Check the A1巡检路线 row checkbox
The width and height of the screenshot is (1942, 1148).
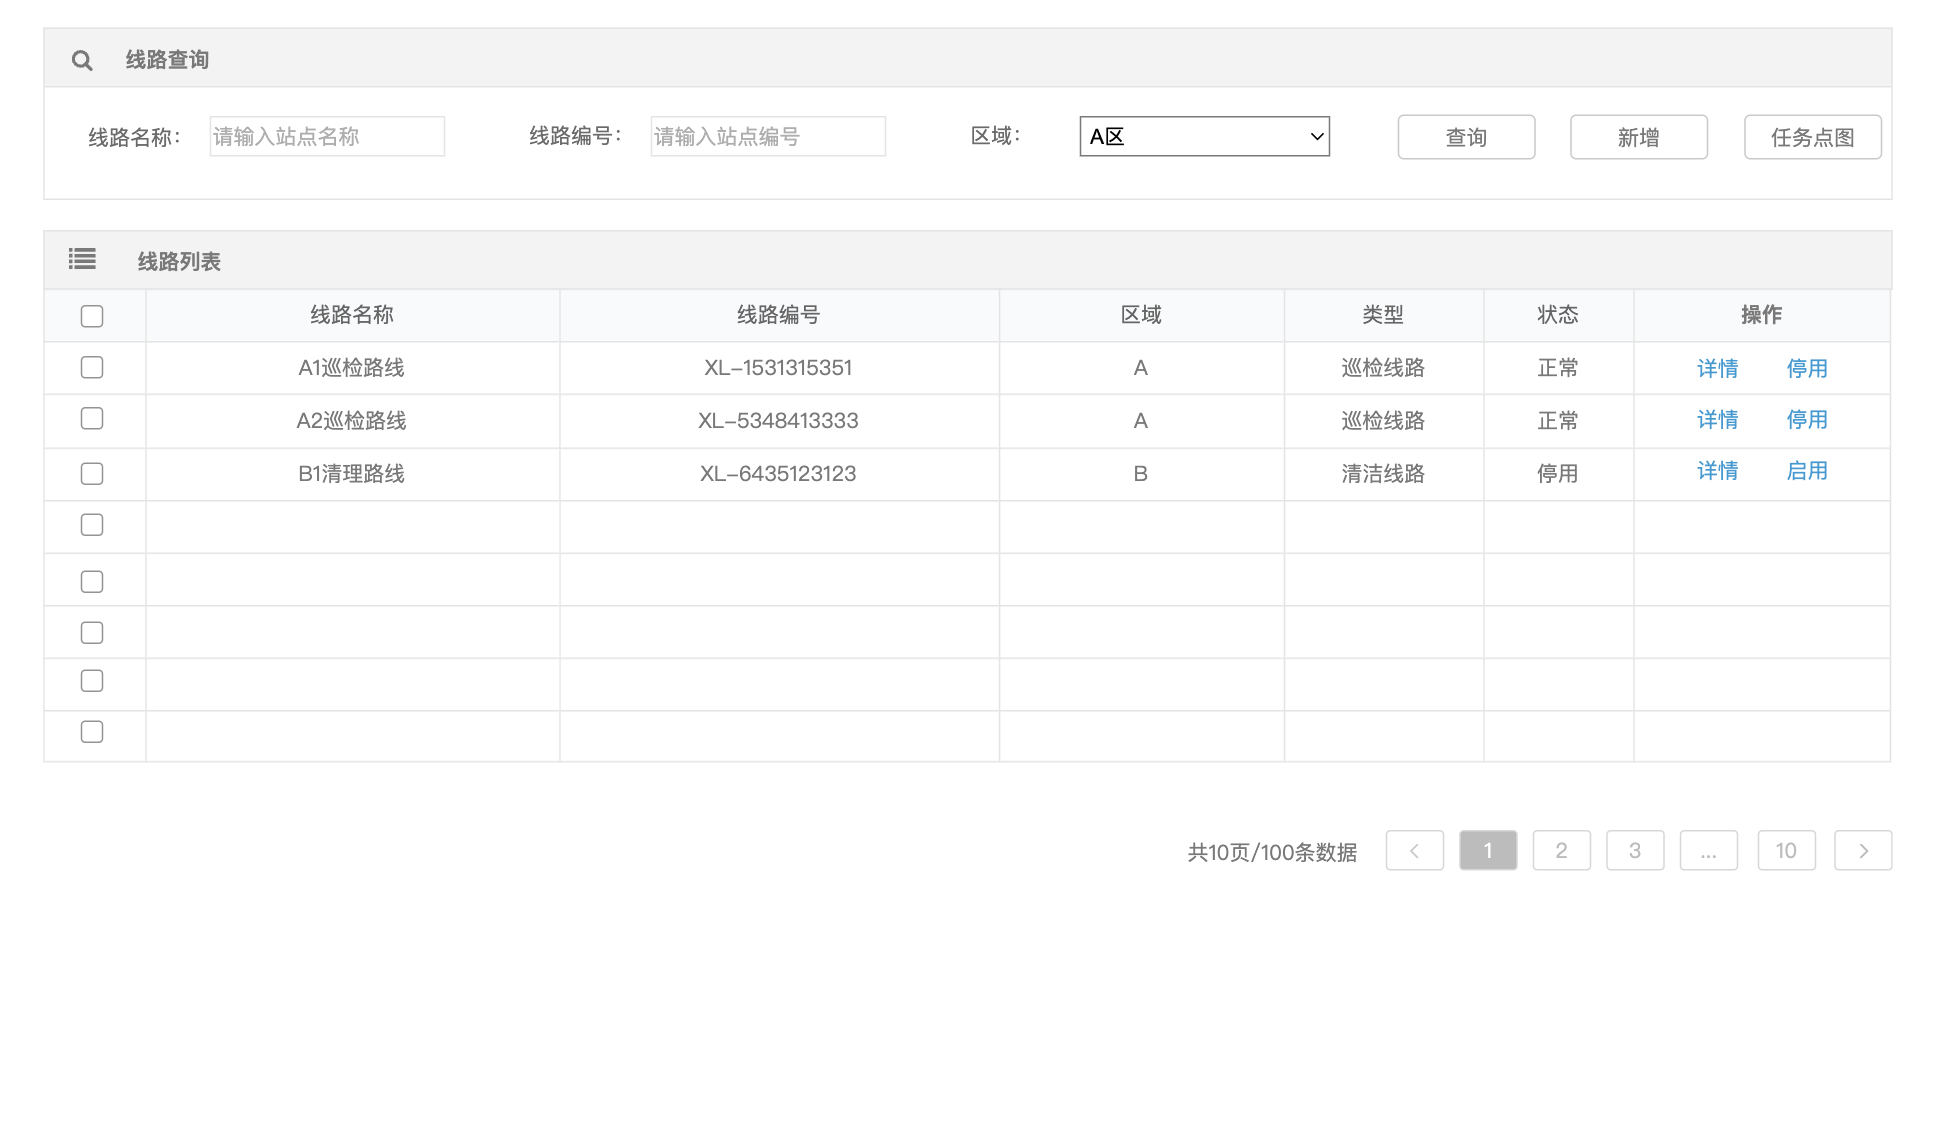click(92, 367)
